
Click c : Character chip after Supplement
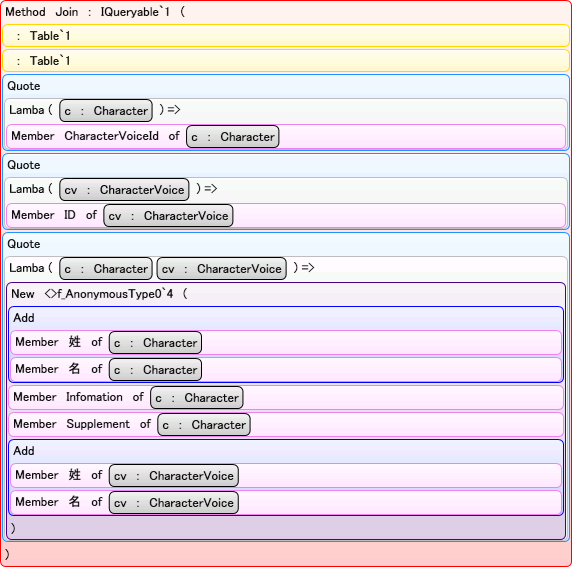click(x=204, y=424)
